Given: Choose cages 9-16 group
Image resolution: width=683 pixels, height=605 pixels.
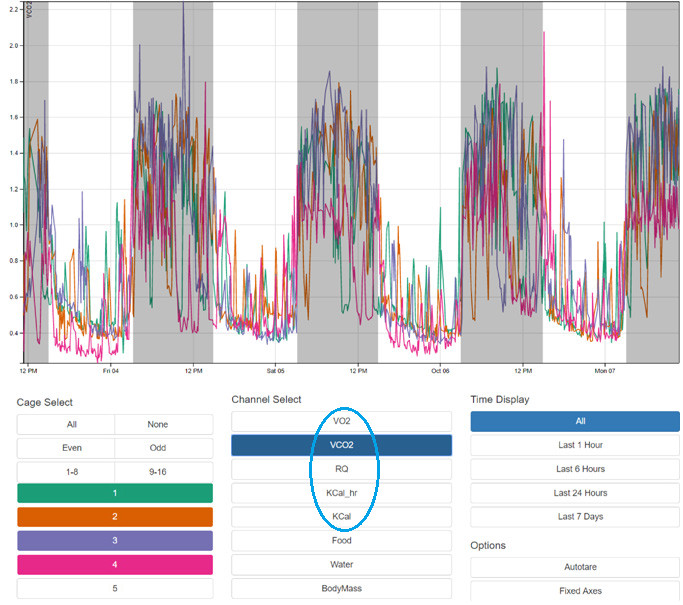Looking at the screenshot, I should pyautogui.click(x=164, y=472).
